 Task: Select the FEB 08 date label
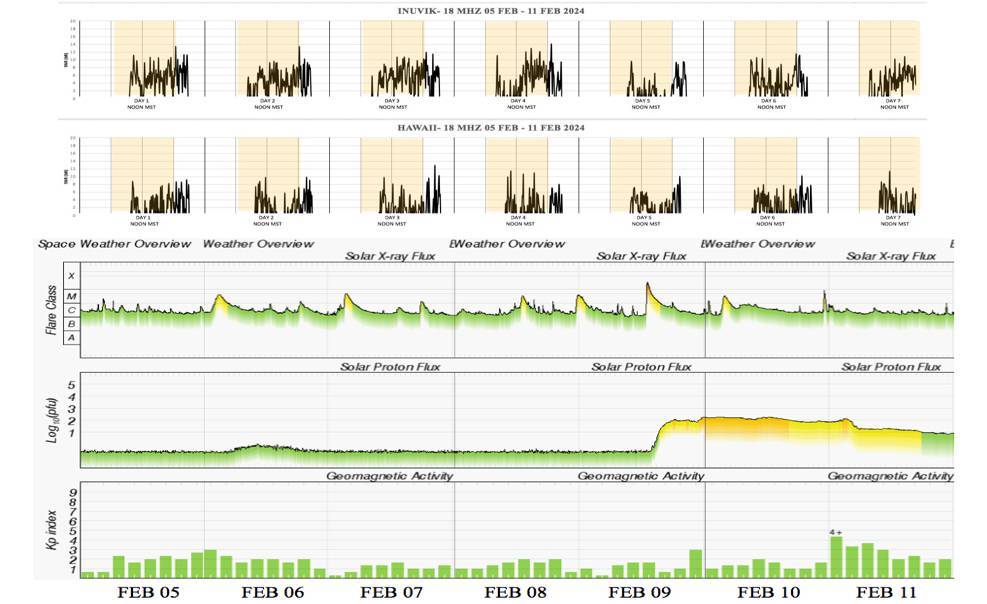515,592
